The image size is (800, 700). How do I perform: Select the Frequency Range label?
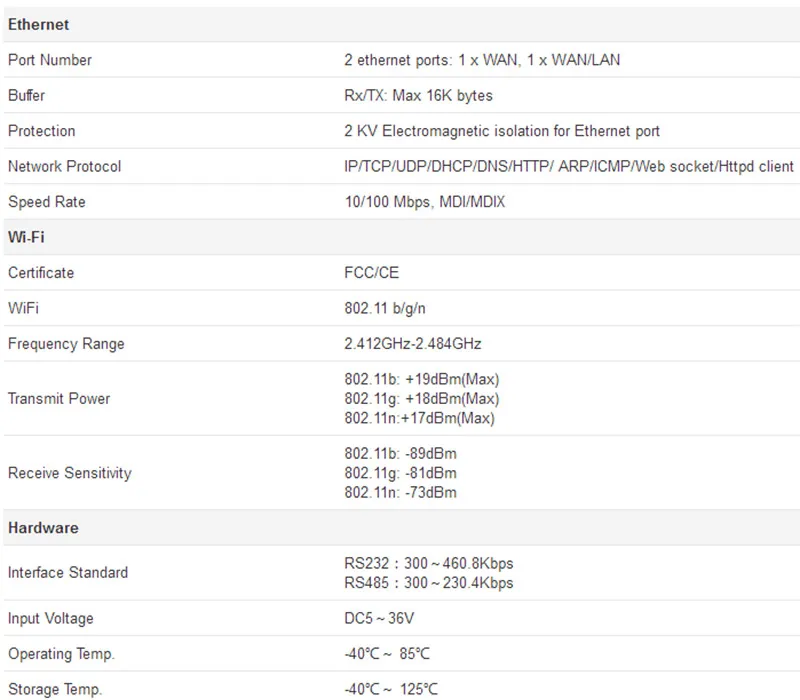point(66,344)
